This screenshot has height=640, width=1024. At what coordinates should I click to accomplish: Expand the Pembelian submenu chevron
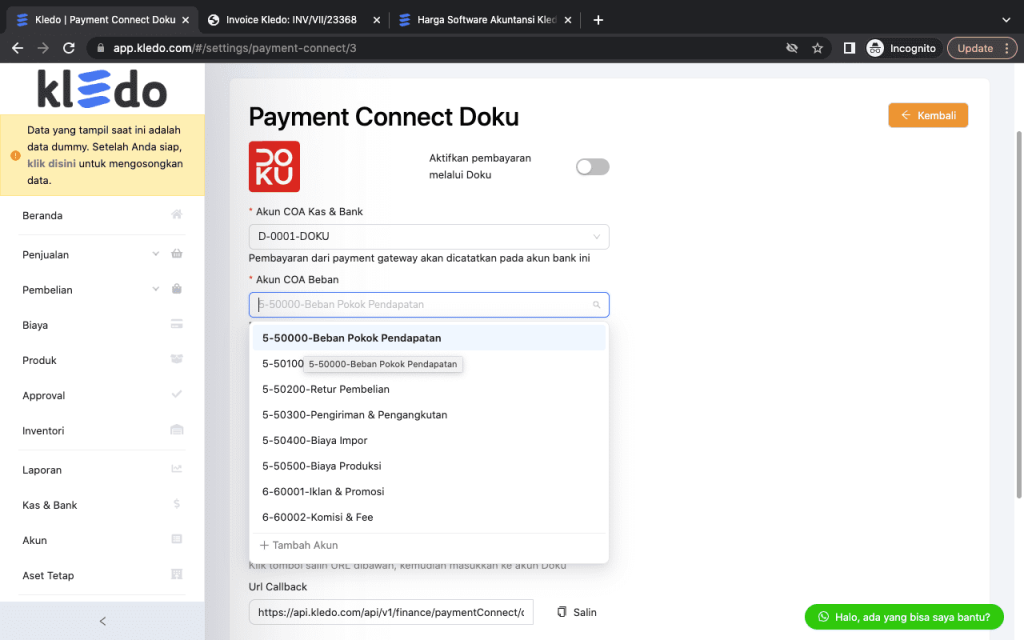pyautogui.click(x=155, y=289)
